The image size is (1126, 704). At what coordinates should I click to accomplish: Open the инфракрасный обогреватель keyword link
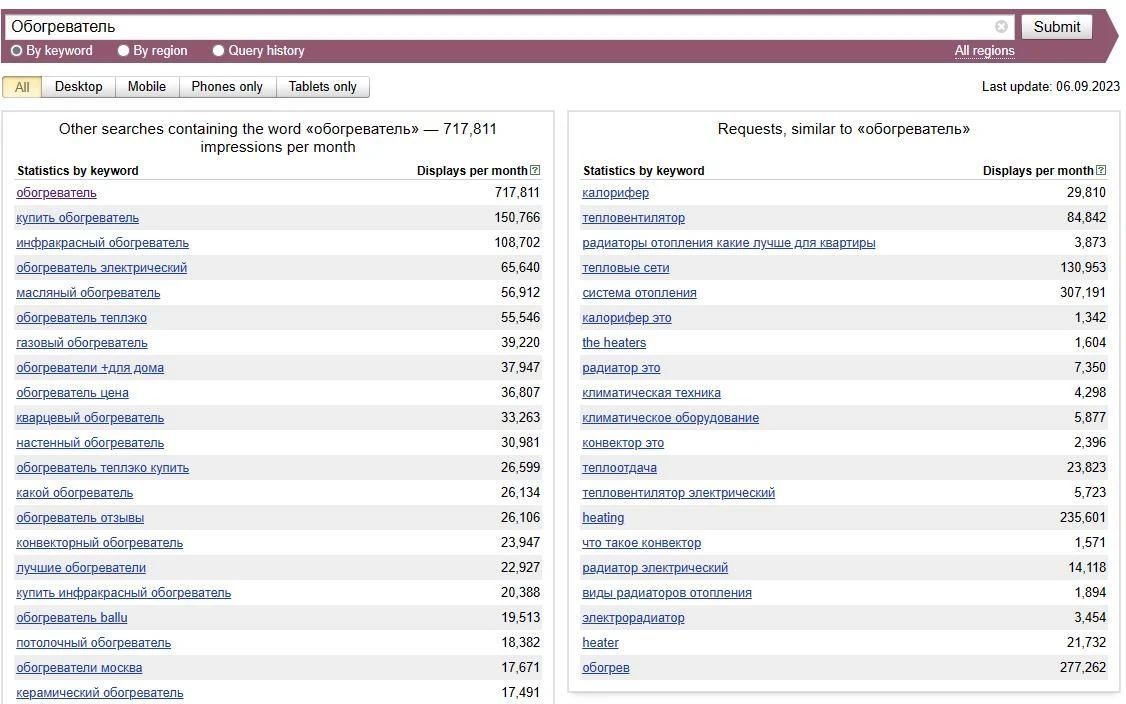pos(102,243)
